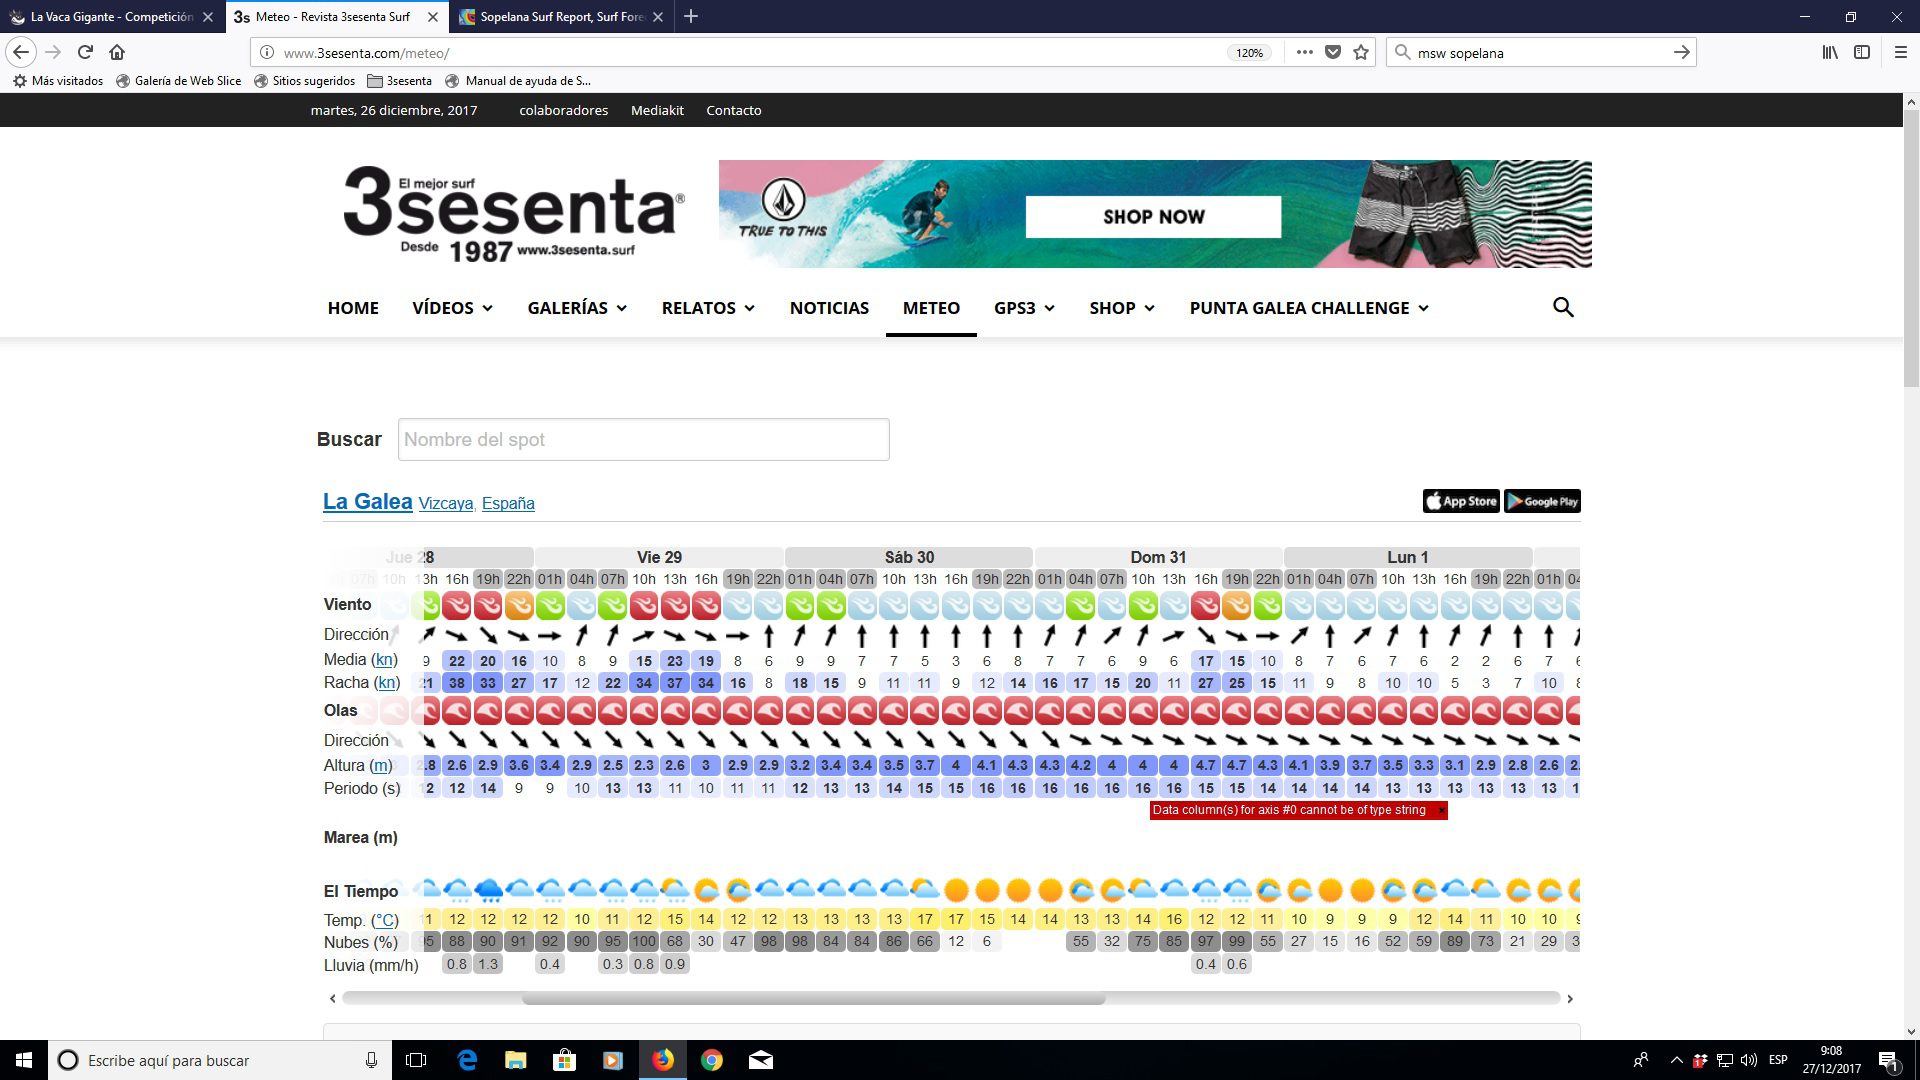The height and width of the screenshot is (1080, 1920).
Task: Close the red data column error message
Action: [1441, 810]
